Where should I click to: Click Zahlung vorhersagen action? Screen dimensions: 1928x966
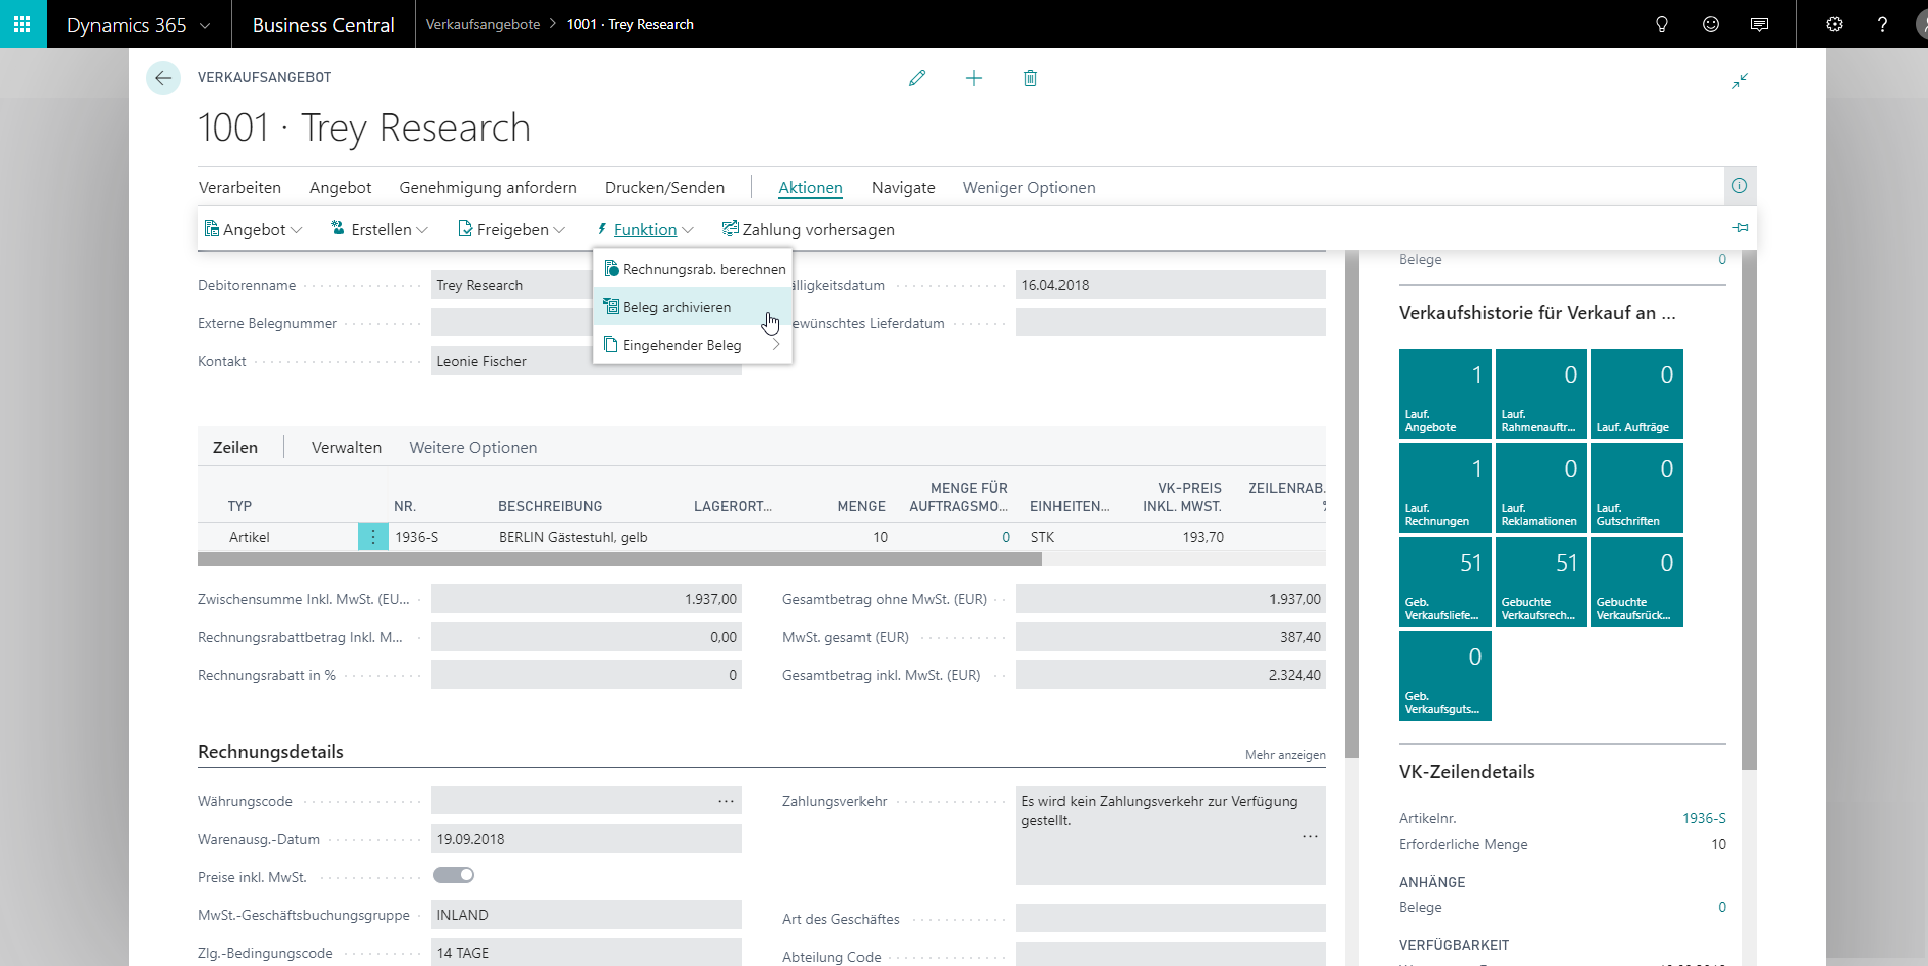point(808,229)
